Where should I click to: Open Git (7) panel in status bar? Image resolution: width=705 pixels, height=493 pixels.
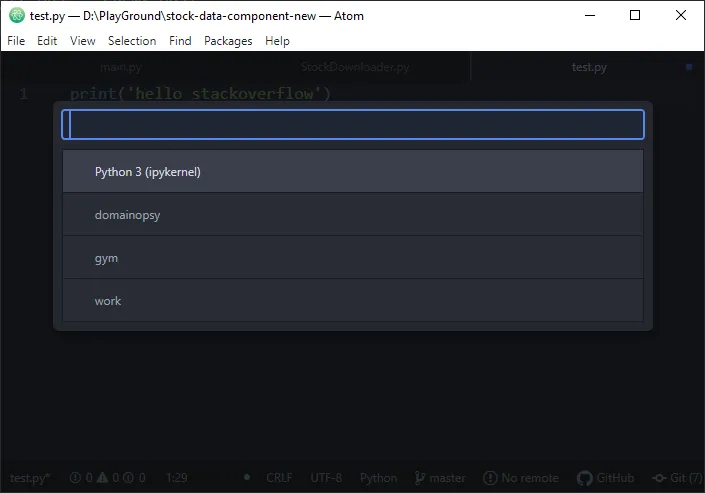click(678, 478)
